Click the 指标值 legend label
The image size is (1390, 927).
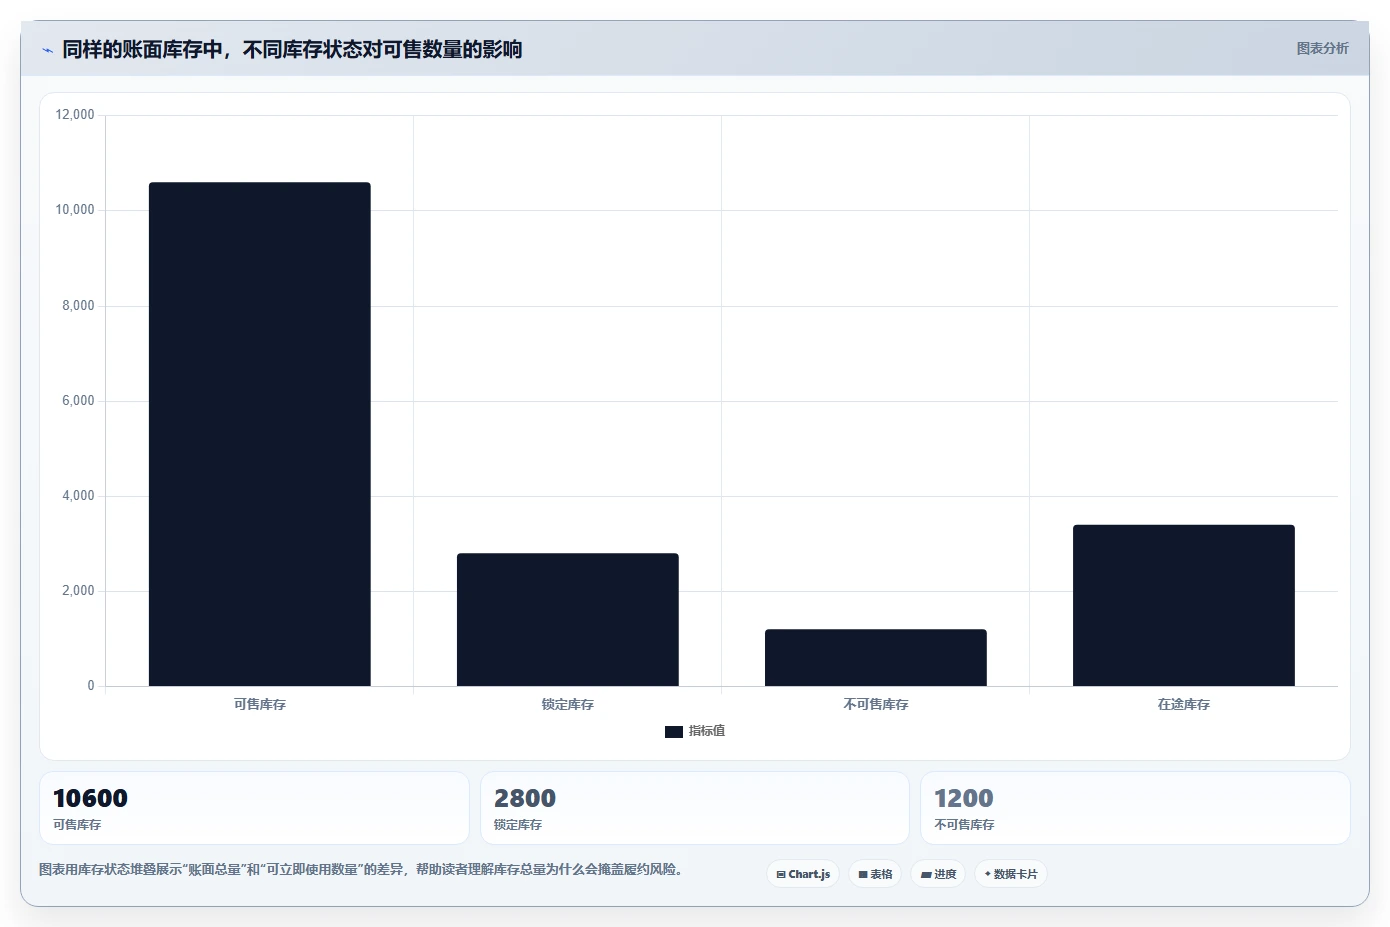(707, 731)
